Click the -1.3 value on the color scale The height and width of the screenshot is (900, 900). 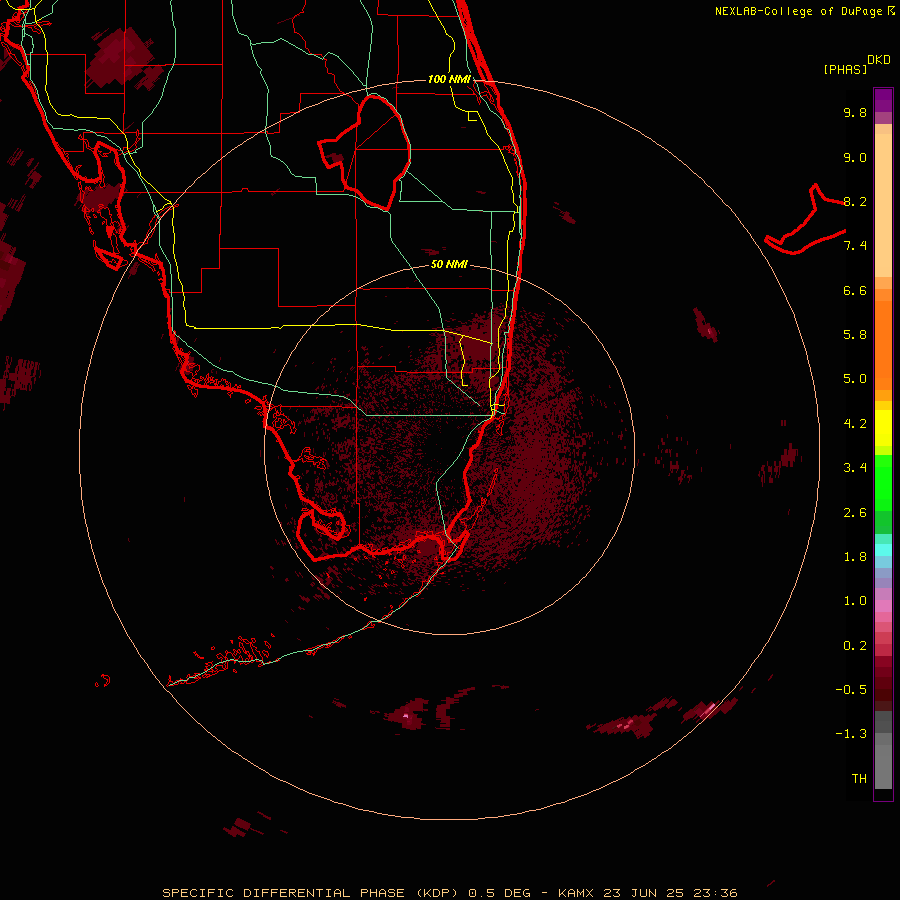point(851,734)
